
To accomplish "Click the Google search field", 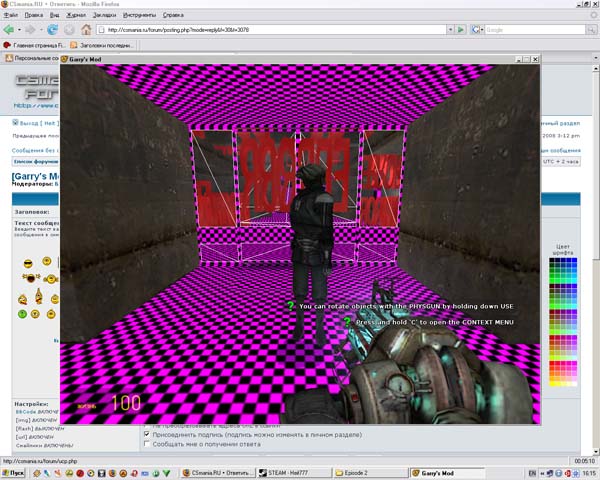I will [x=535, y=29].
